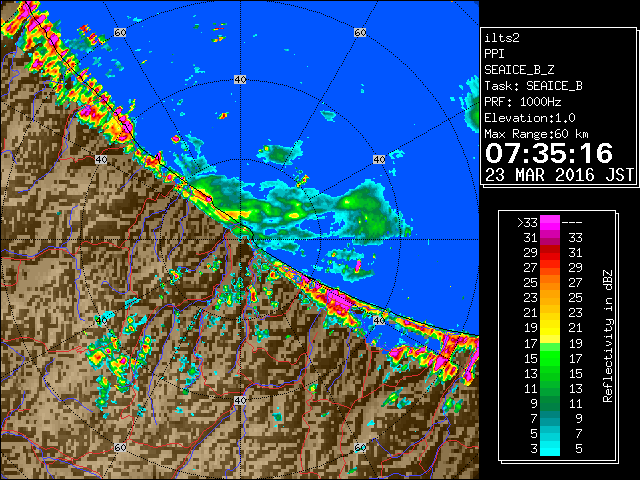Click the 40 km ring label northeast over sea

[379, 159]
